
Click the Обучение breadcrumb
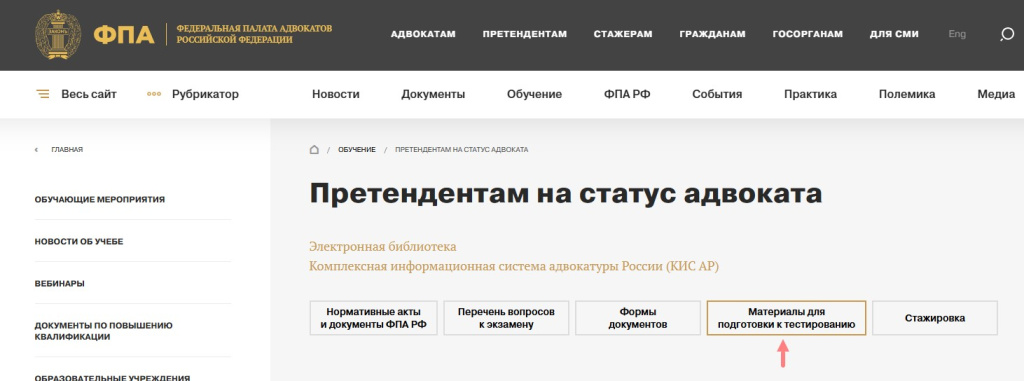(x=357, y=150)
